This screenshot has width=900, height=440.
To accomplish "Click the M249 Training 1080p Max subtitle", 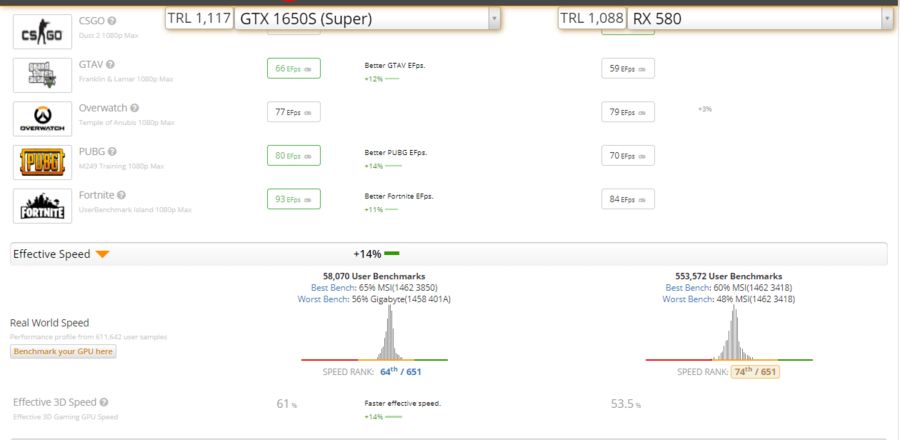I will click(121, 166).
